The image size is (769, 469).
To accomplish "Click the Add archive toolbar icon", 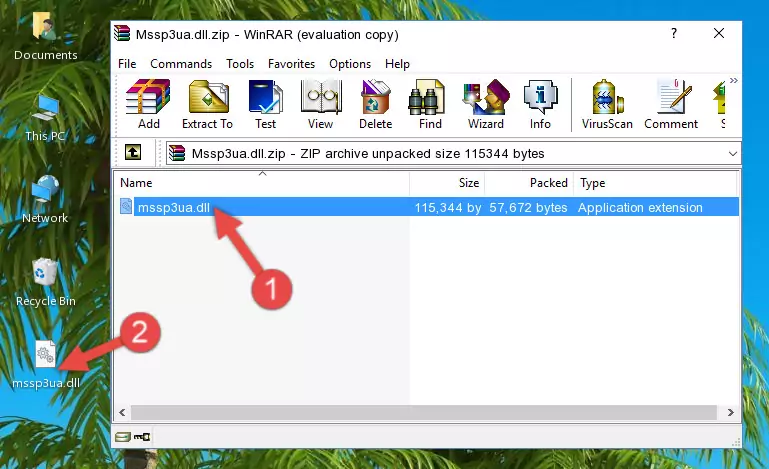I will pyautogui.click(x=148, y=104).
